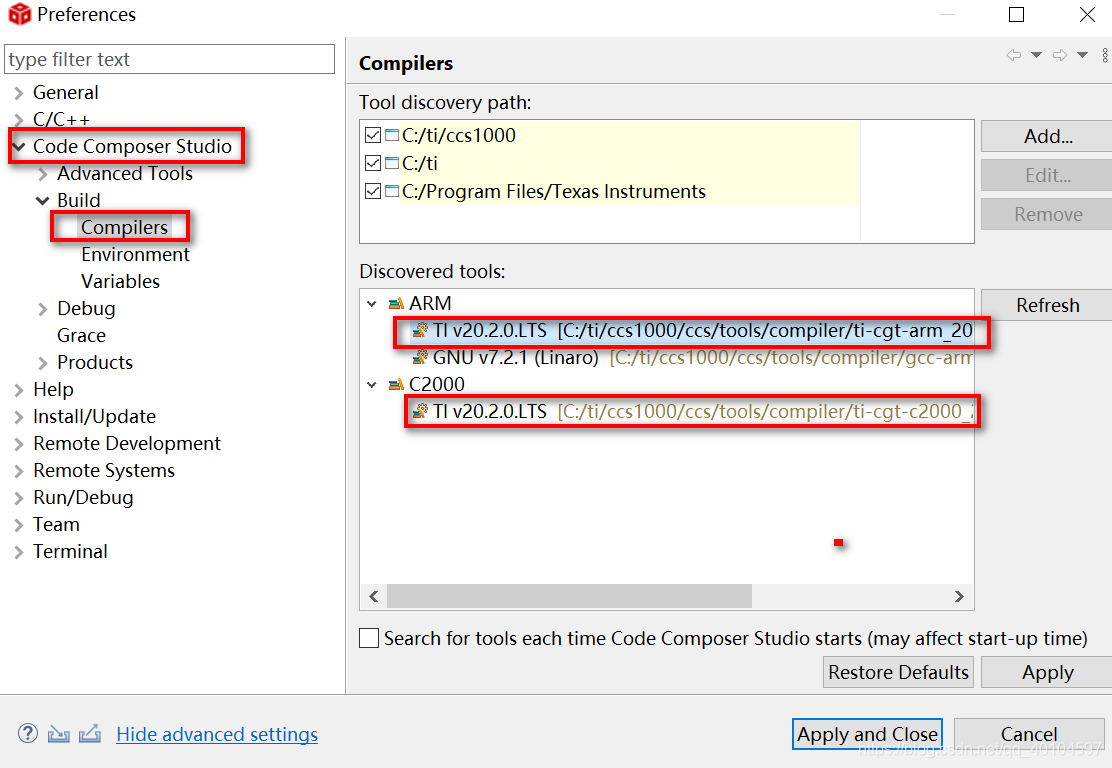Click the horizontal scrollbar thumb

coord(569,596)
